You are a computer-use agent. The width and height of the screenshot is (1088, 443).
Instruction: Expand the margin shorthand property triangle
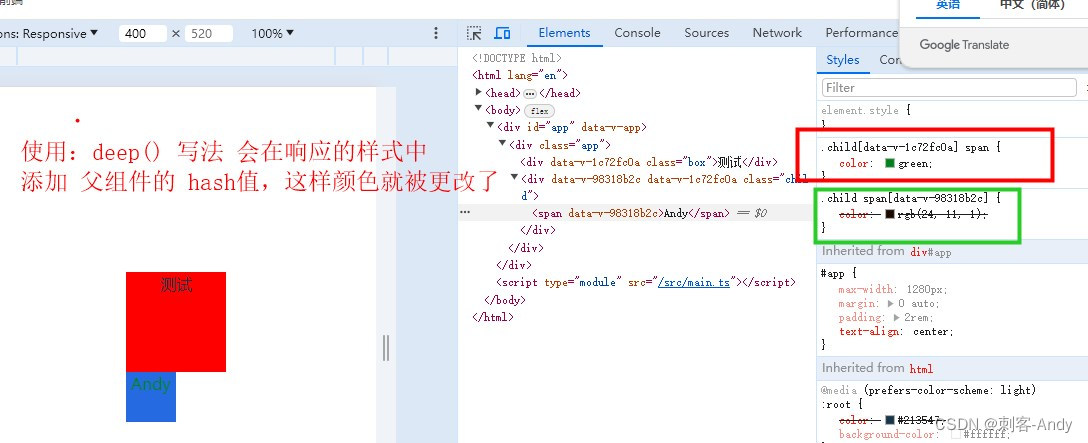891,303
